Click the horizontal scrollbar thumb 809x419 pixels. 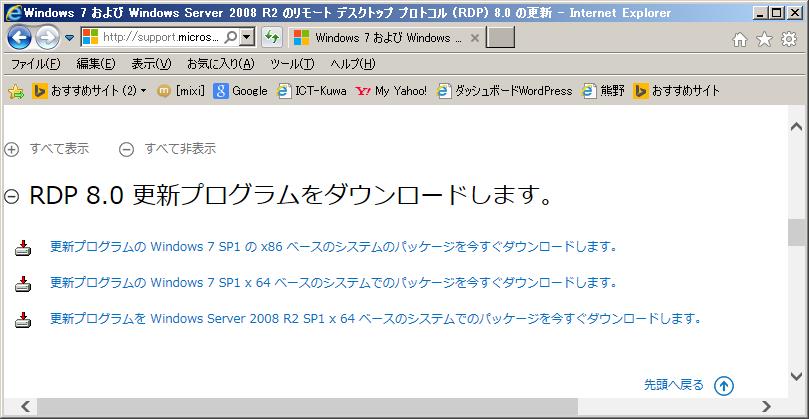coord(308,406)
